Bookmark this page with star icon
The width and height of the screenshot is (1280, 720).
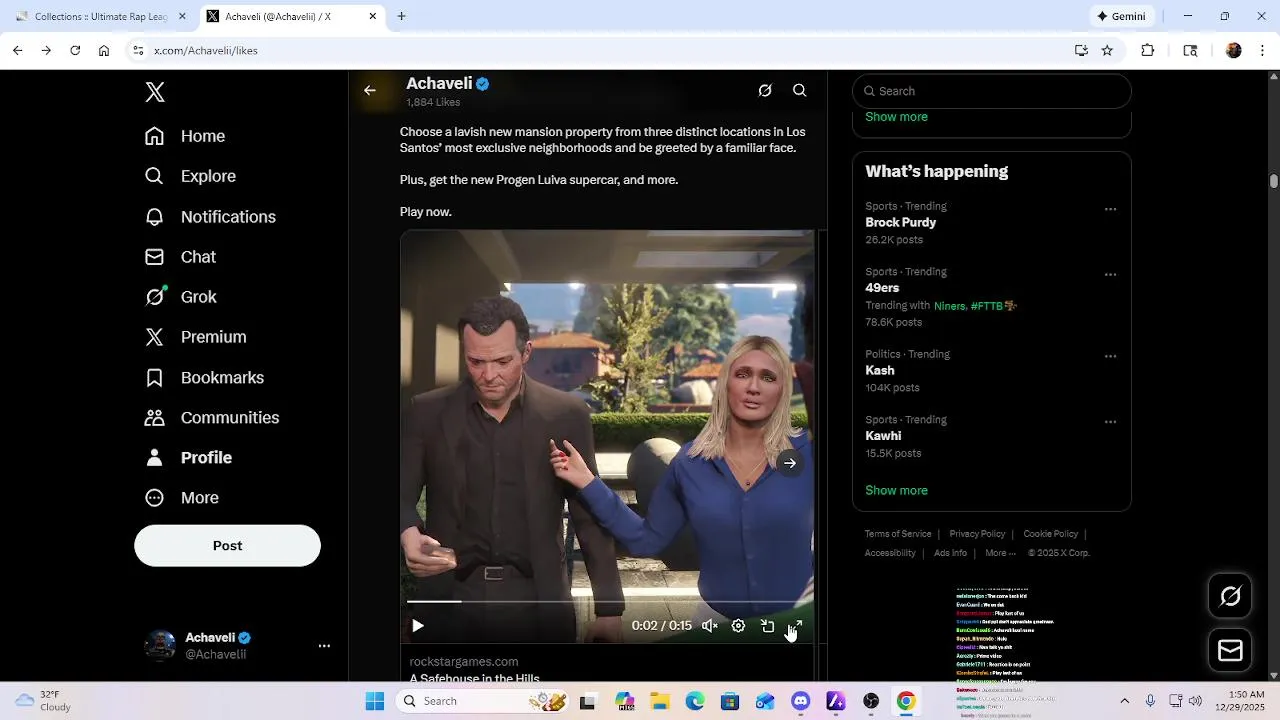pyautogui.click(x=1107, y=50)
